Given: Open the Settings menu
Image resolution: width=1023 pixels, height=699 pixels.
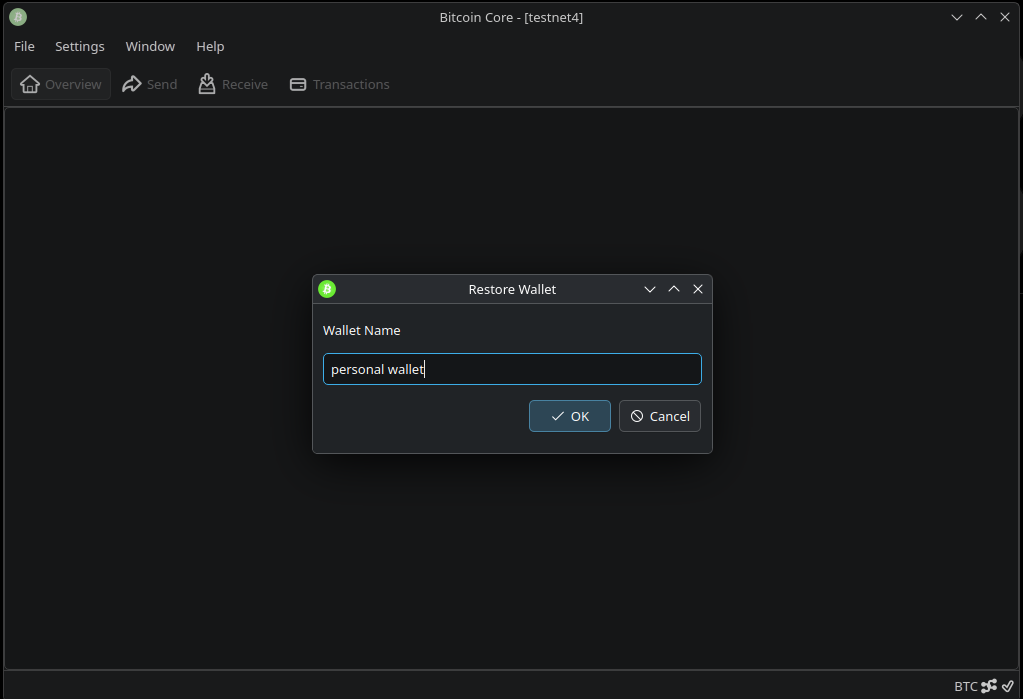Looking at the screenshot, I should [80, 46].
